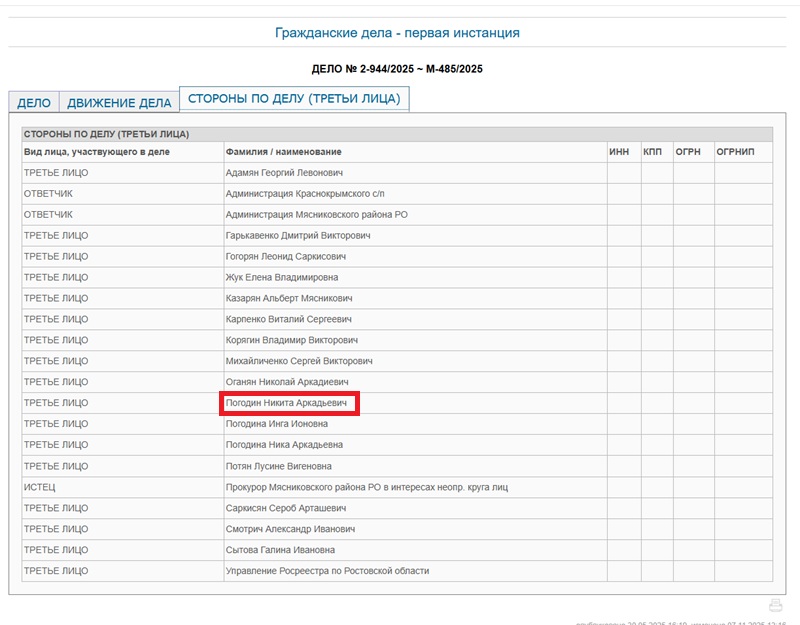Select the highlighted name Погодин Никита Аркадьевич

287,403
